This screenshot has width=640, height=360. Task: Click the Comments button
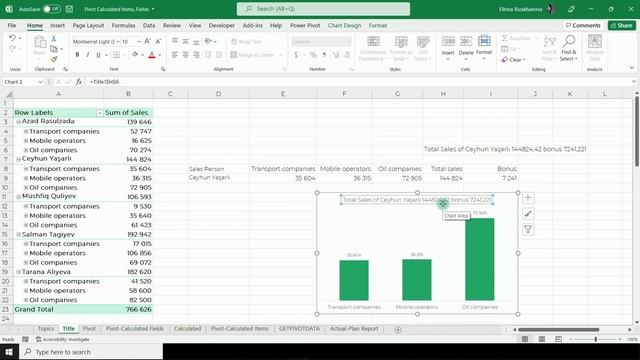click(582, 25)
